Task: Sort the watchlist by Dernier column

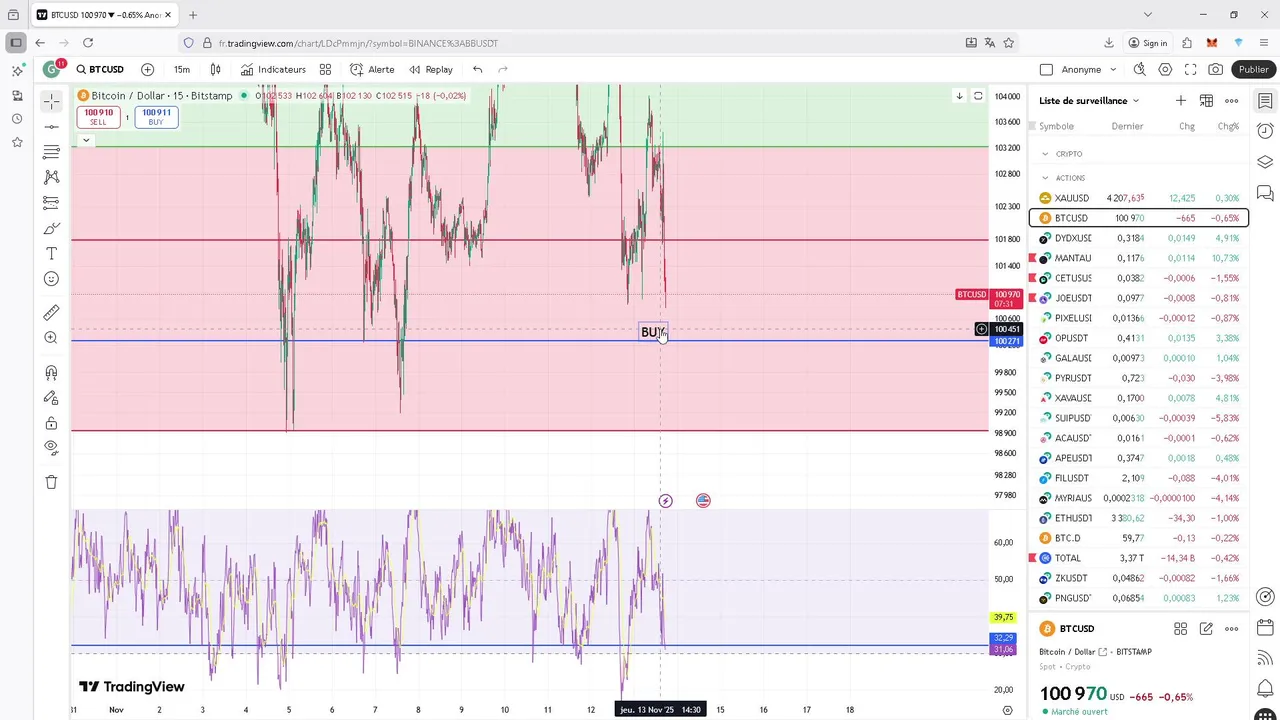Action: pyautogui.click(x=1127, y=126)
